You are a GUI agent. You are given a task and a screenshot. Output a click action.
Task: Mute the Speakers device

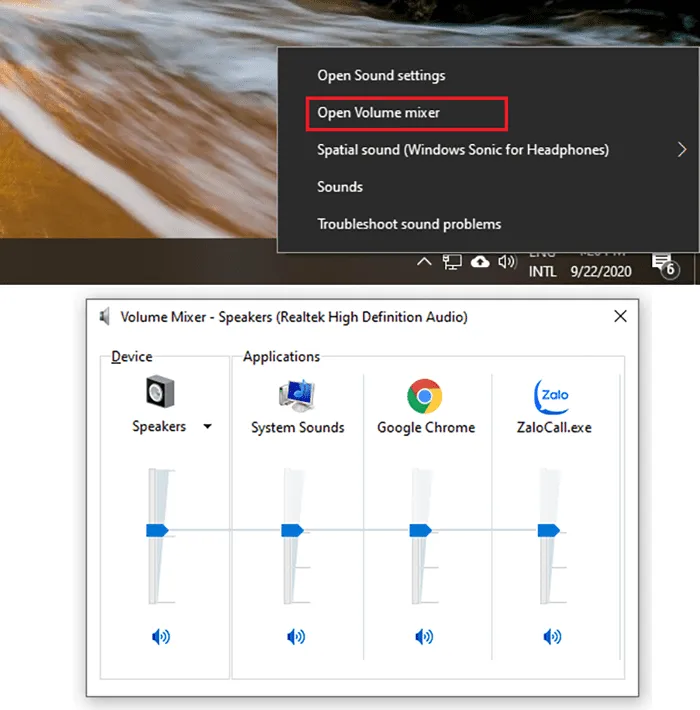coord(160,636)
